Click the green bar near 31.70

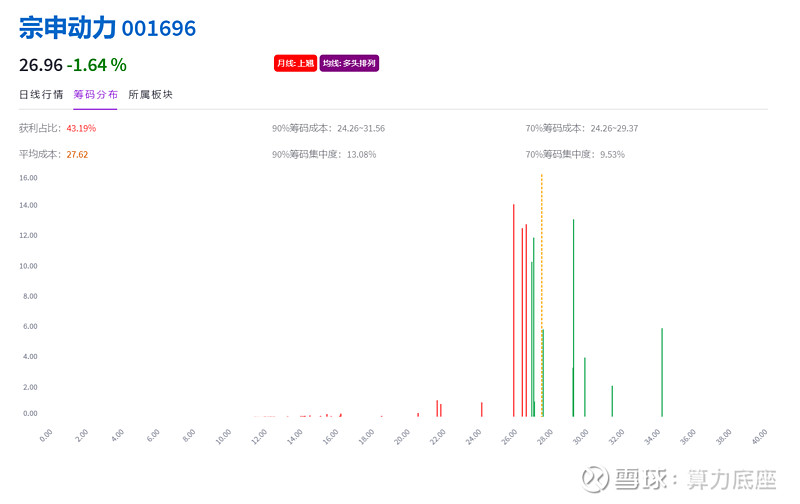612,401
